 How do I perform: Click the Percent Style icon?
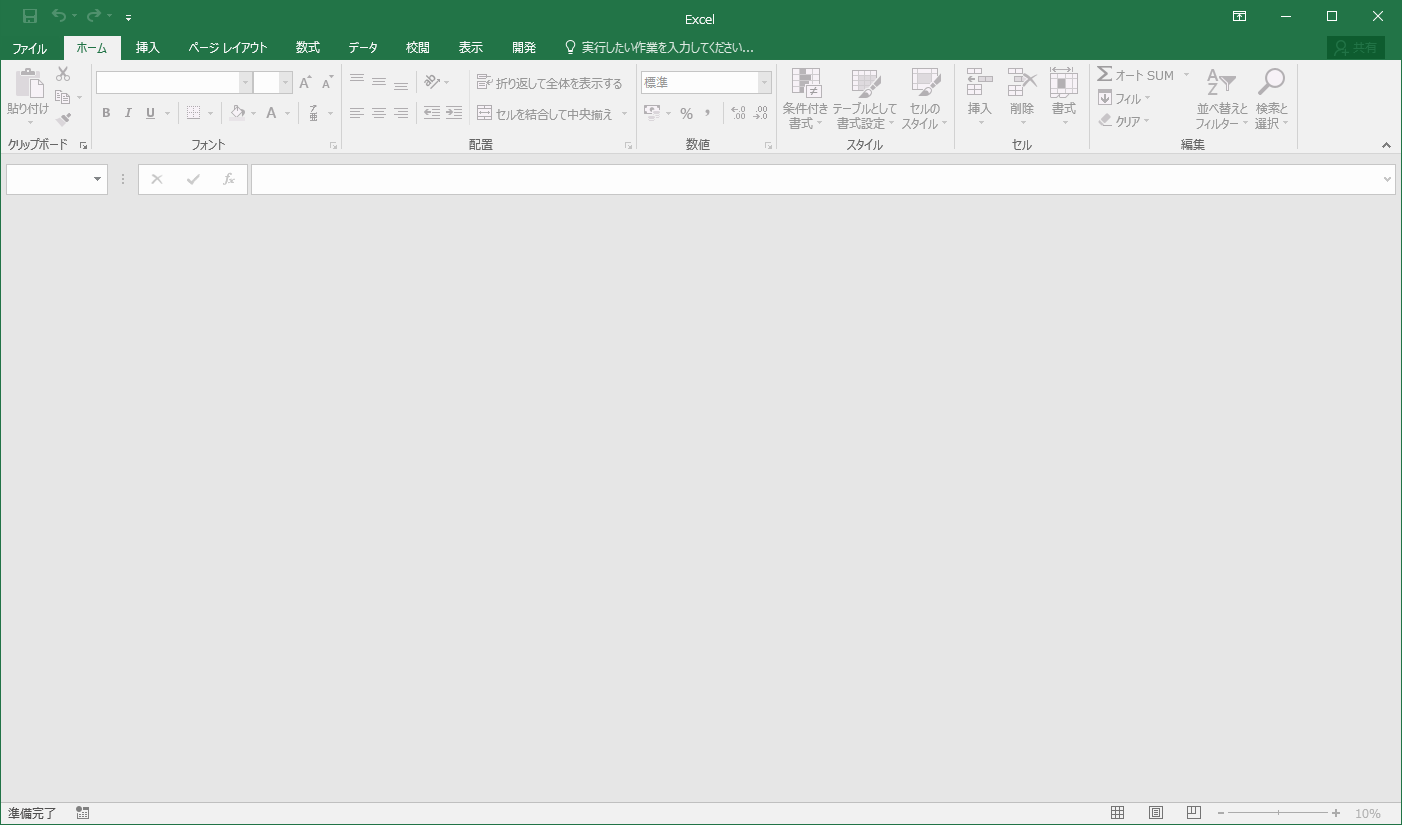click(686, 113)
